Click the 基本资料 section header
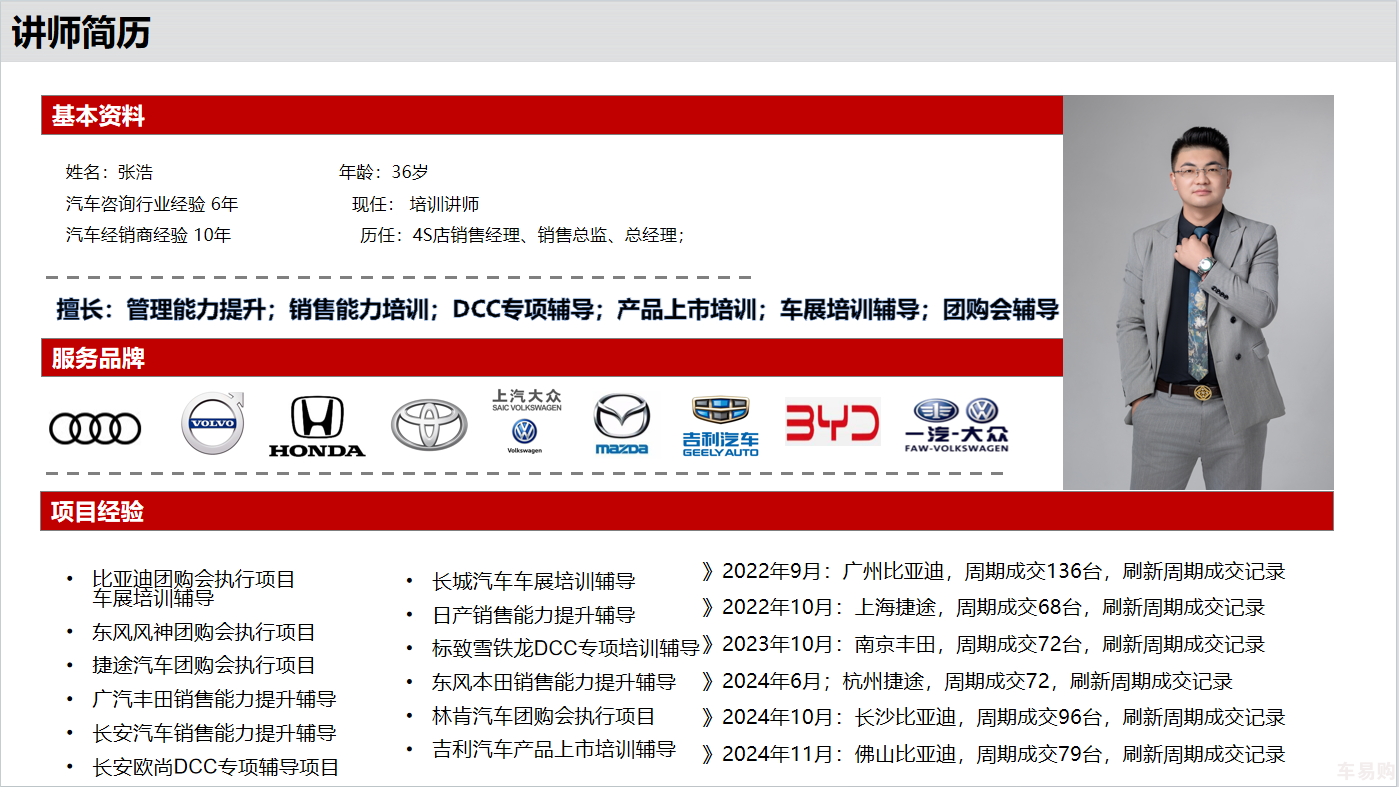1399x787 pixels. tap(552, 115)
